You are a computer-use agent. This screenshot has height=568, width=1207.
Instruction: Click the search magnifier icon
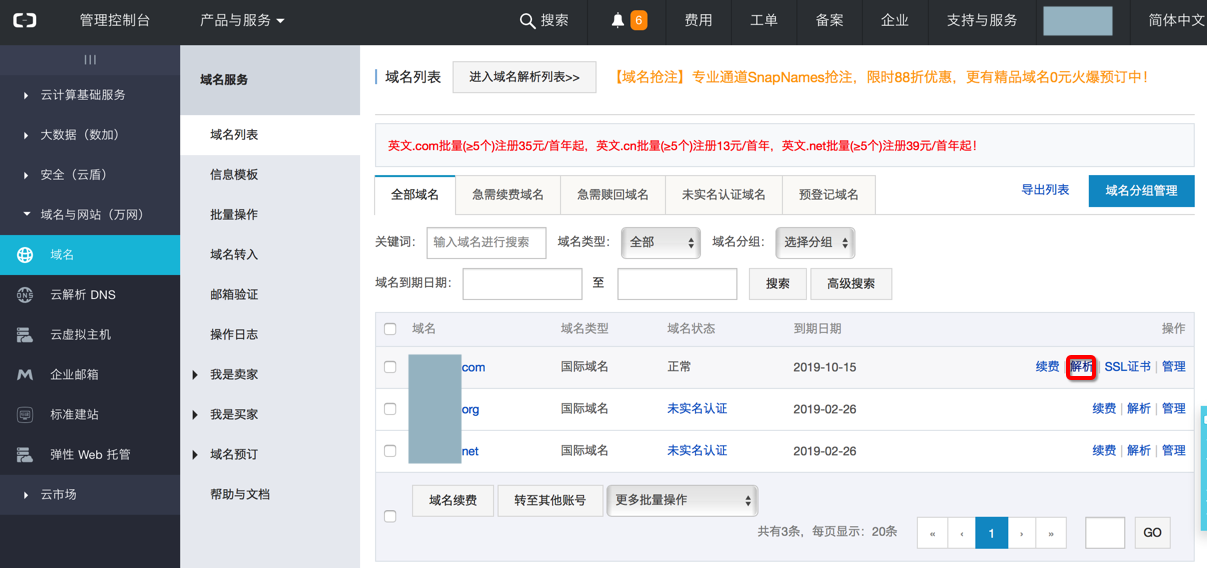[527, 21]
